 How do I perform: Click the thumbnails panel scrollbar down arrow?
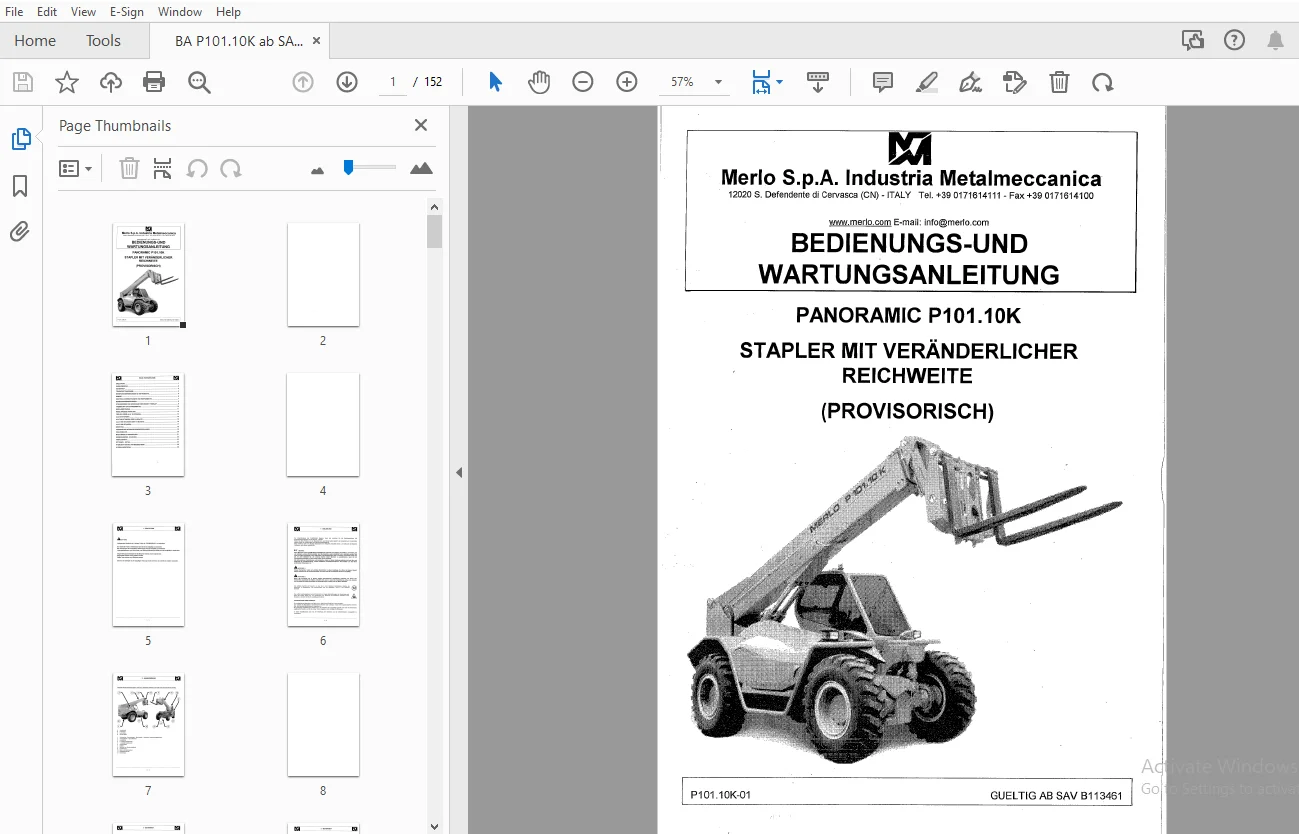[x=434, y=826]
